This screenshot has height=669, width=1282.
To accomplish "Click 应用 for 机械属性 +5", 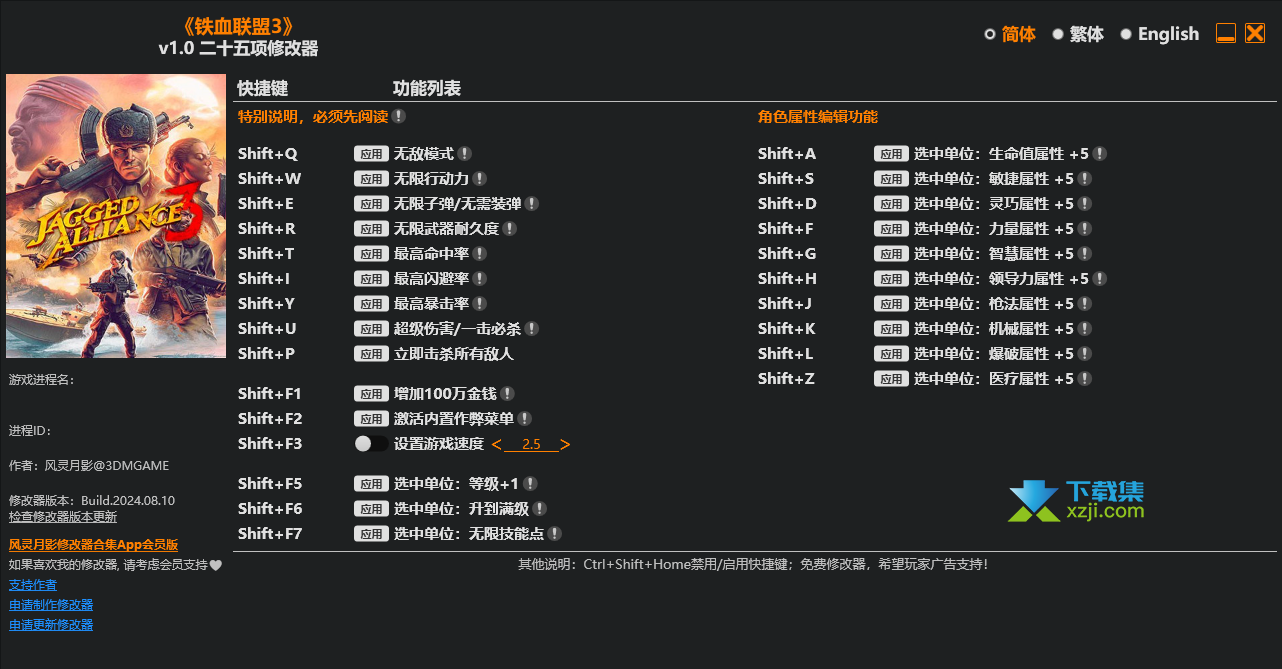I will 892,329.
